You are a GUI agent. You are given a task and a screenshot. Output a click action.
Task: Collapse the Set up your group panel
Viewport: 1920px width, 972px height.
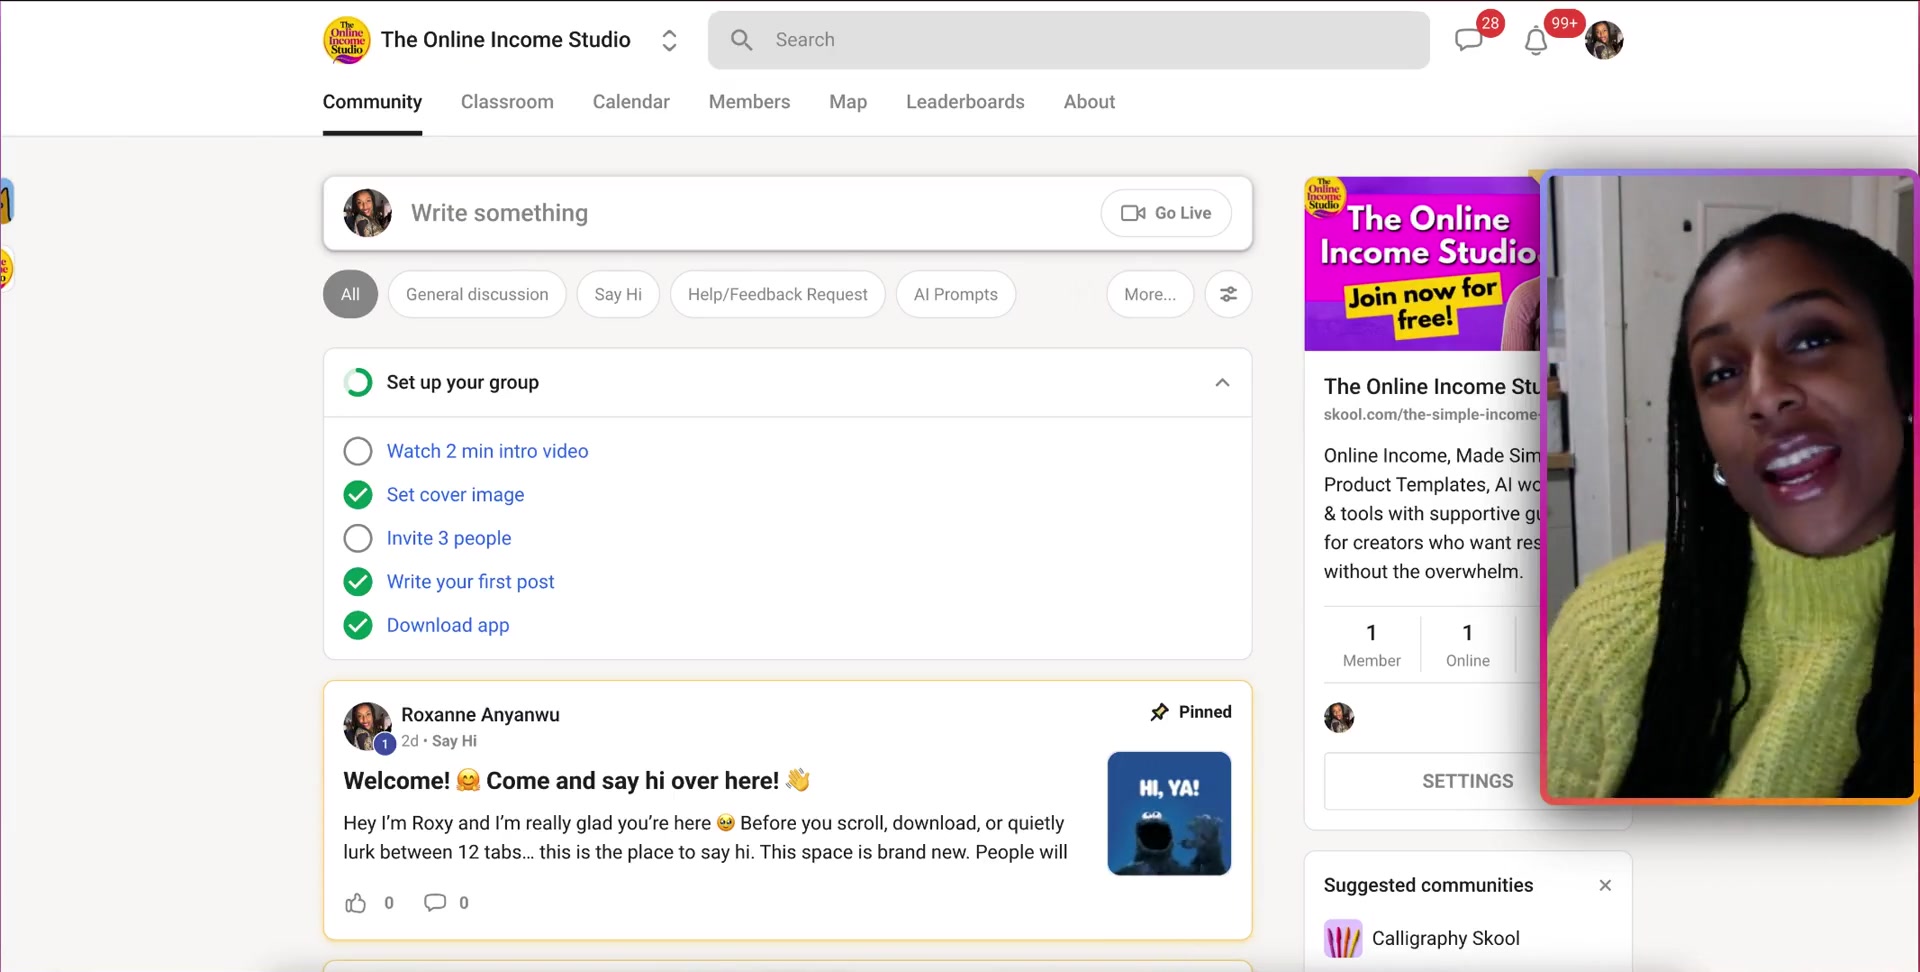pos(1222,383)
